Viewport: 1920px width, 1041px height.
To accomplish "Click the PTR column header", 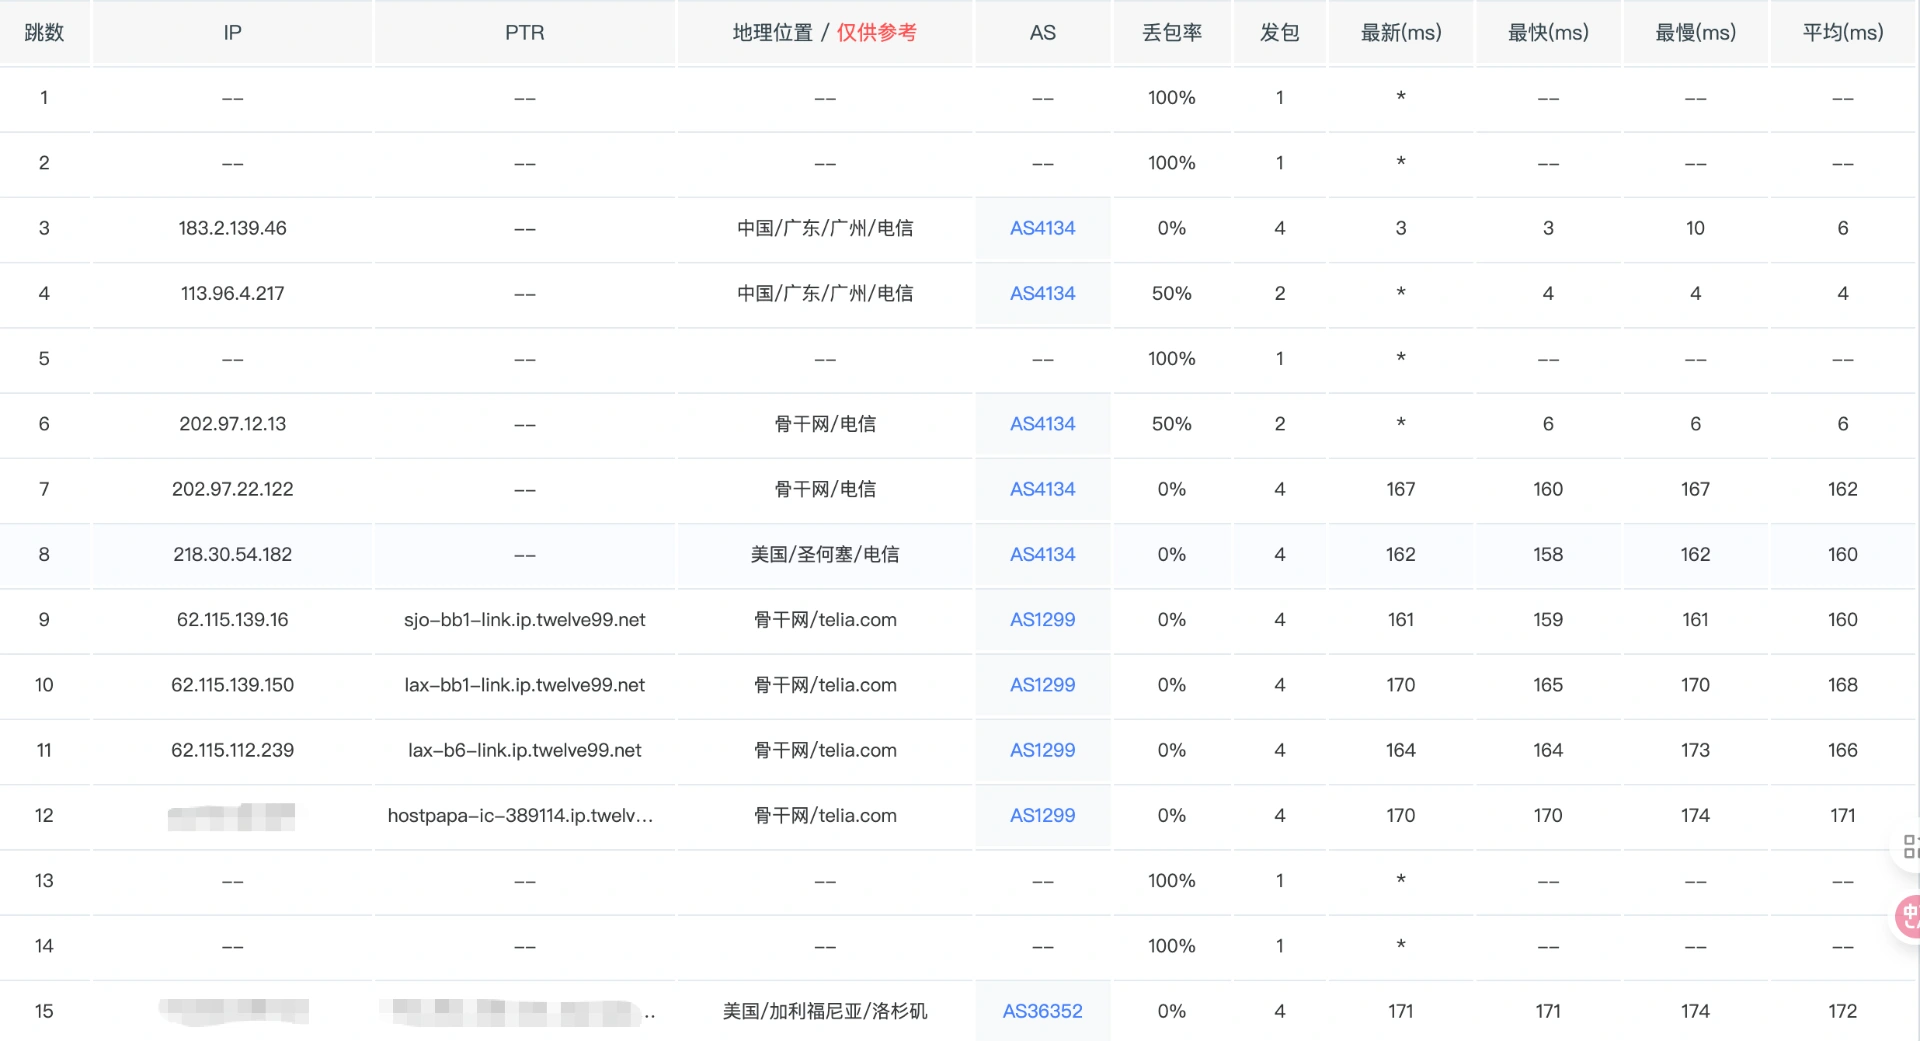I will point(524,32).
